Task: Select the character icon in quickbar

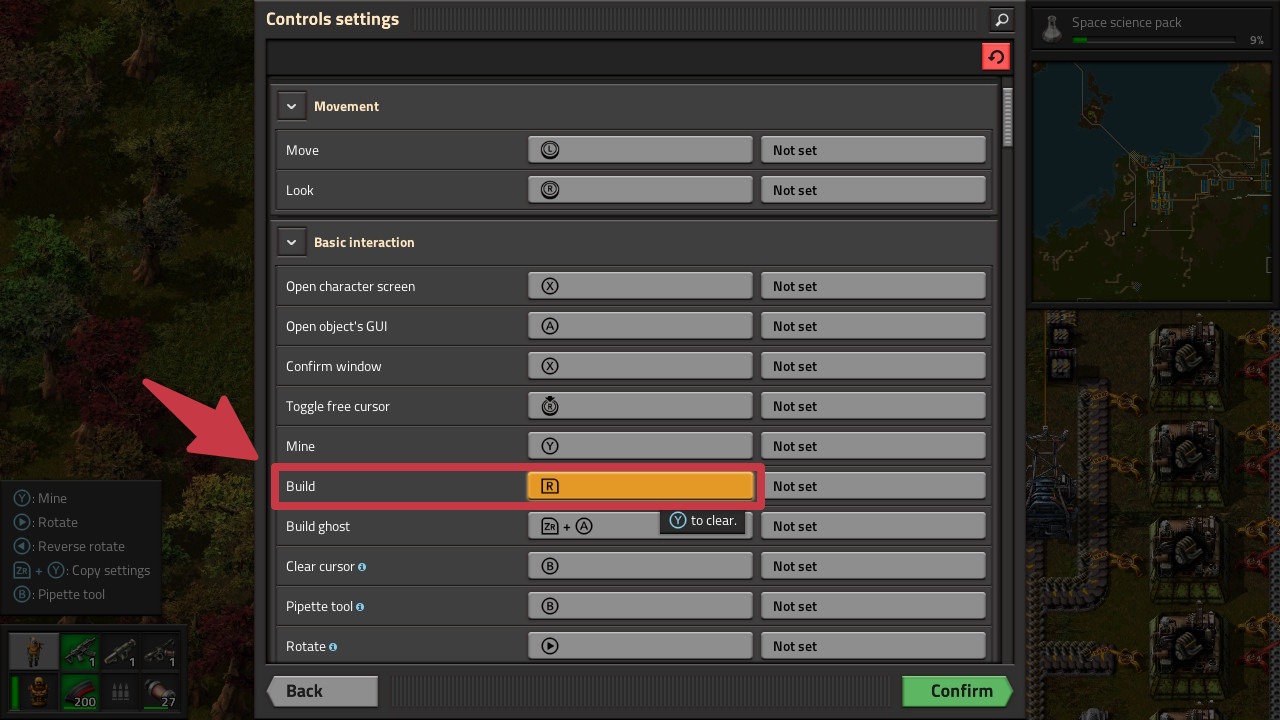Action: (x=34, y=652)
